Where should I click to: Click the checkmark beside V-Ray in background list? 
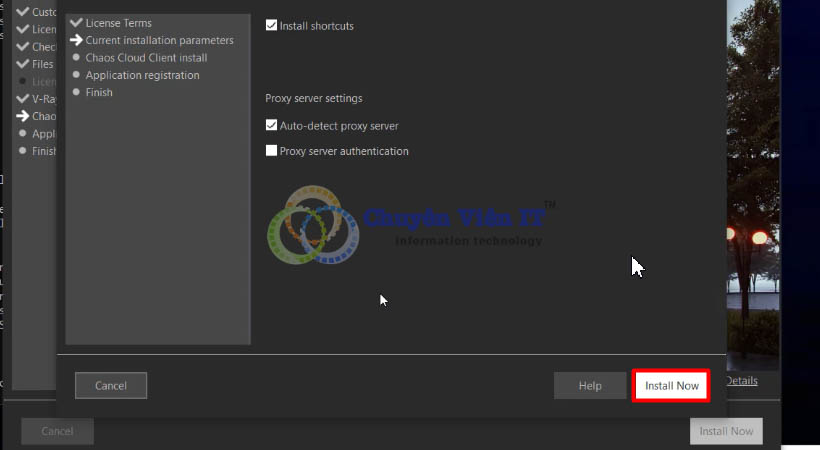pyautogui.click(x=23, y=99)
